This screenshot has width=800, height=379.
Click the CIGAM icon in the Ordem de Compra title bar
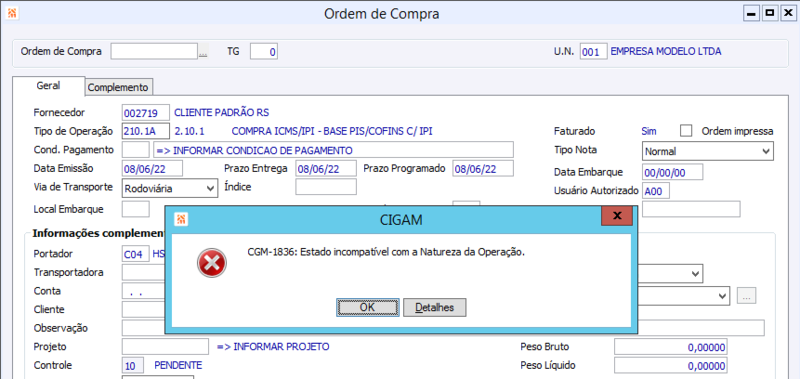coord(12,14)
